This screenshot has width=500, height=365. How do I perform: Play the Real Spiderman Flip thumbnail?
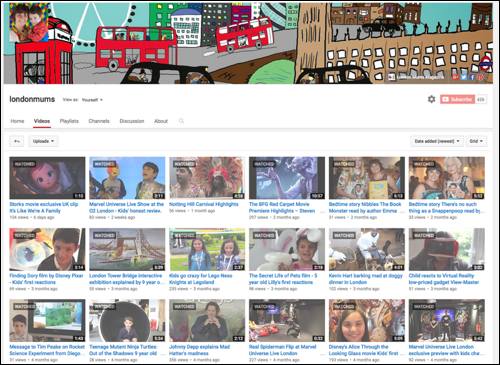point(287,320)
